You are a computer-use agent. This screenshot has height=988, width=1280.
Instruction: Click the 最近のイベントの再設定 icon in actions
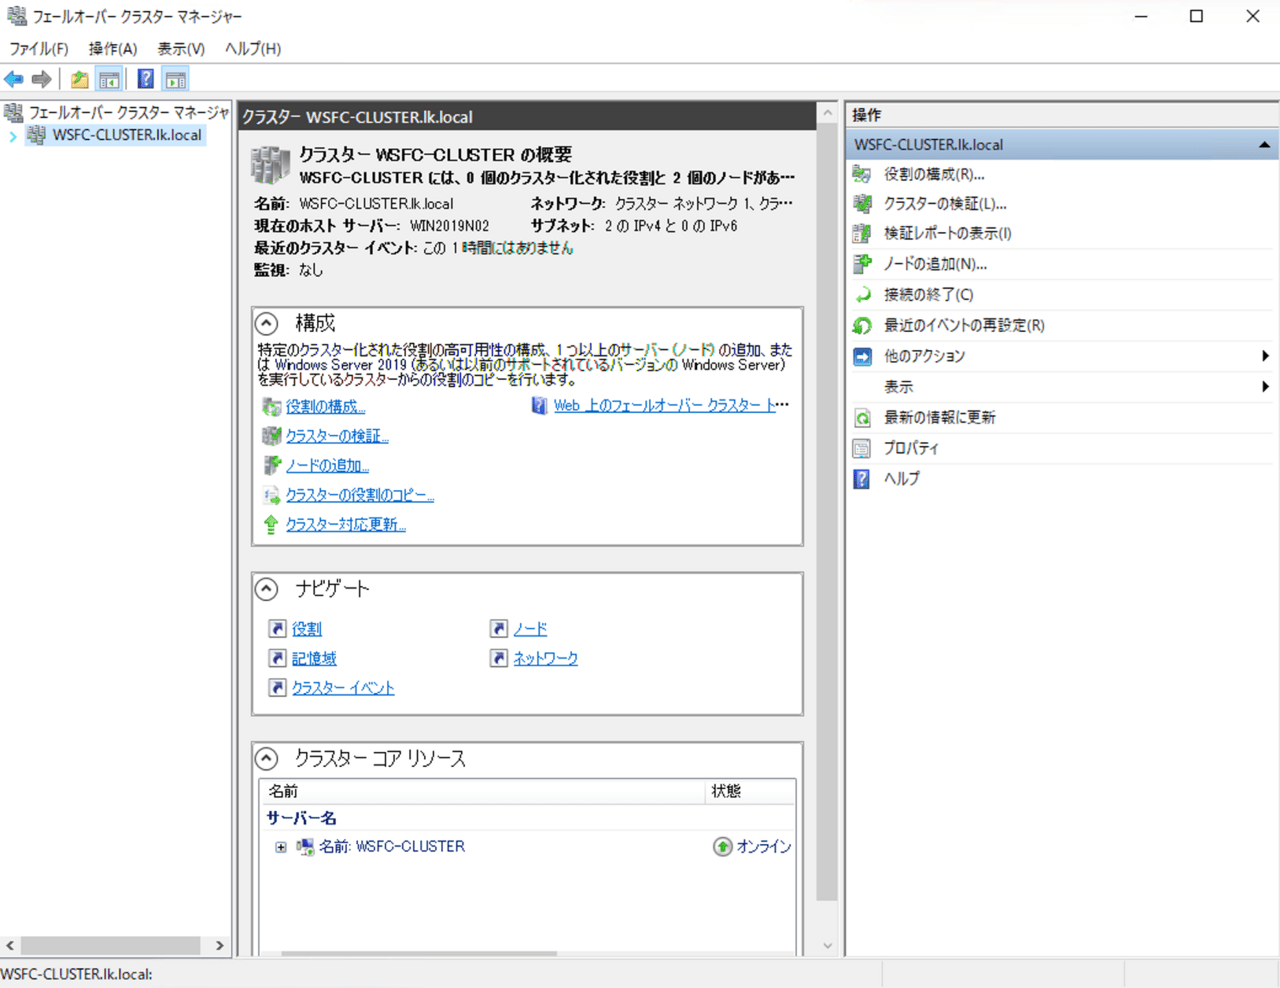[x=862, y=325]
